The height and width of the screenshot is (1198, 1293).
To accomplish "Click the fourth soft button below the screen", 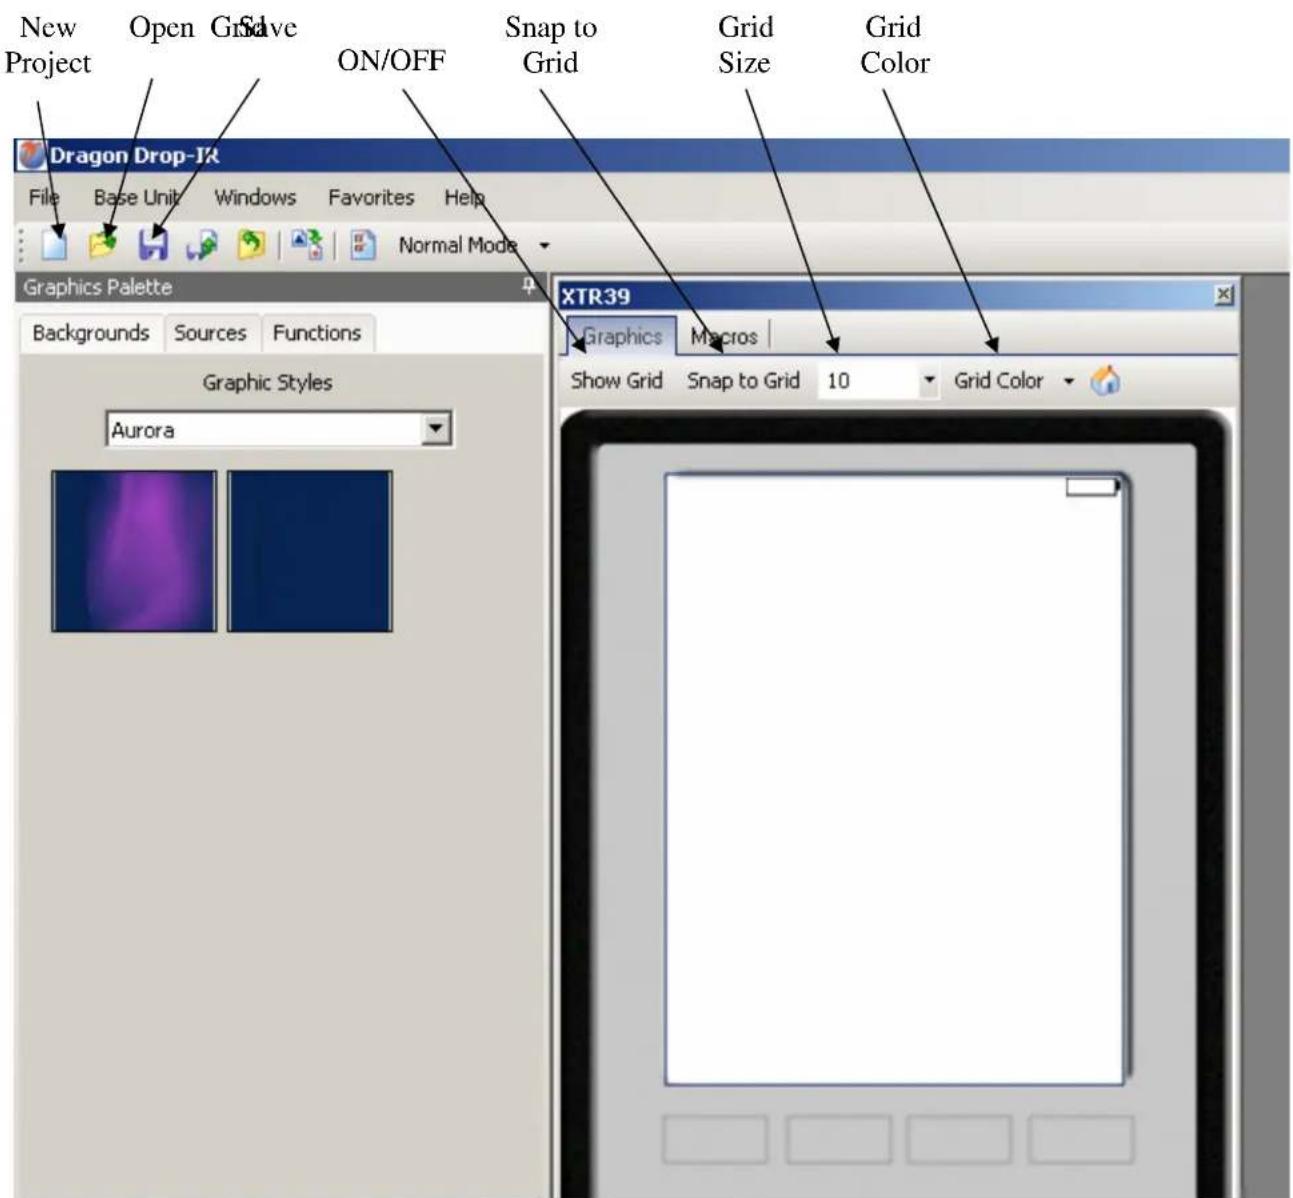I will point(1082,1140).
